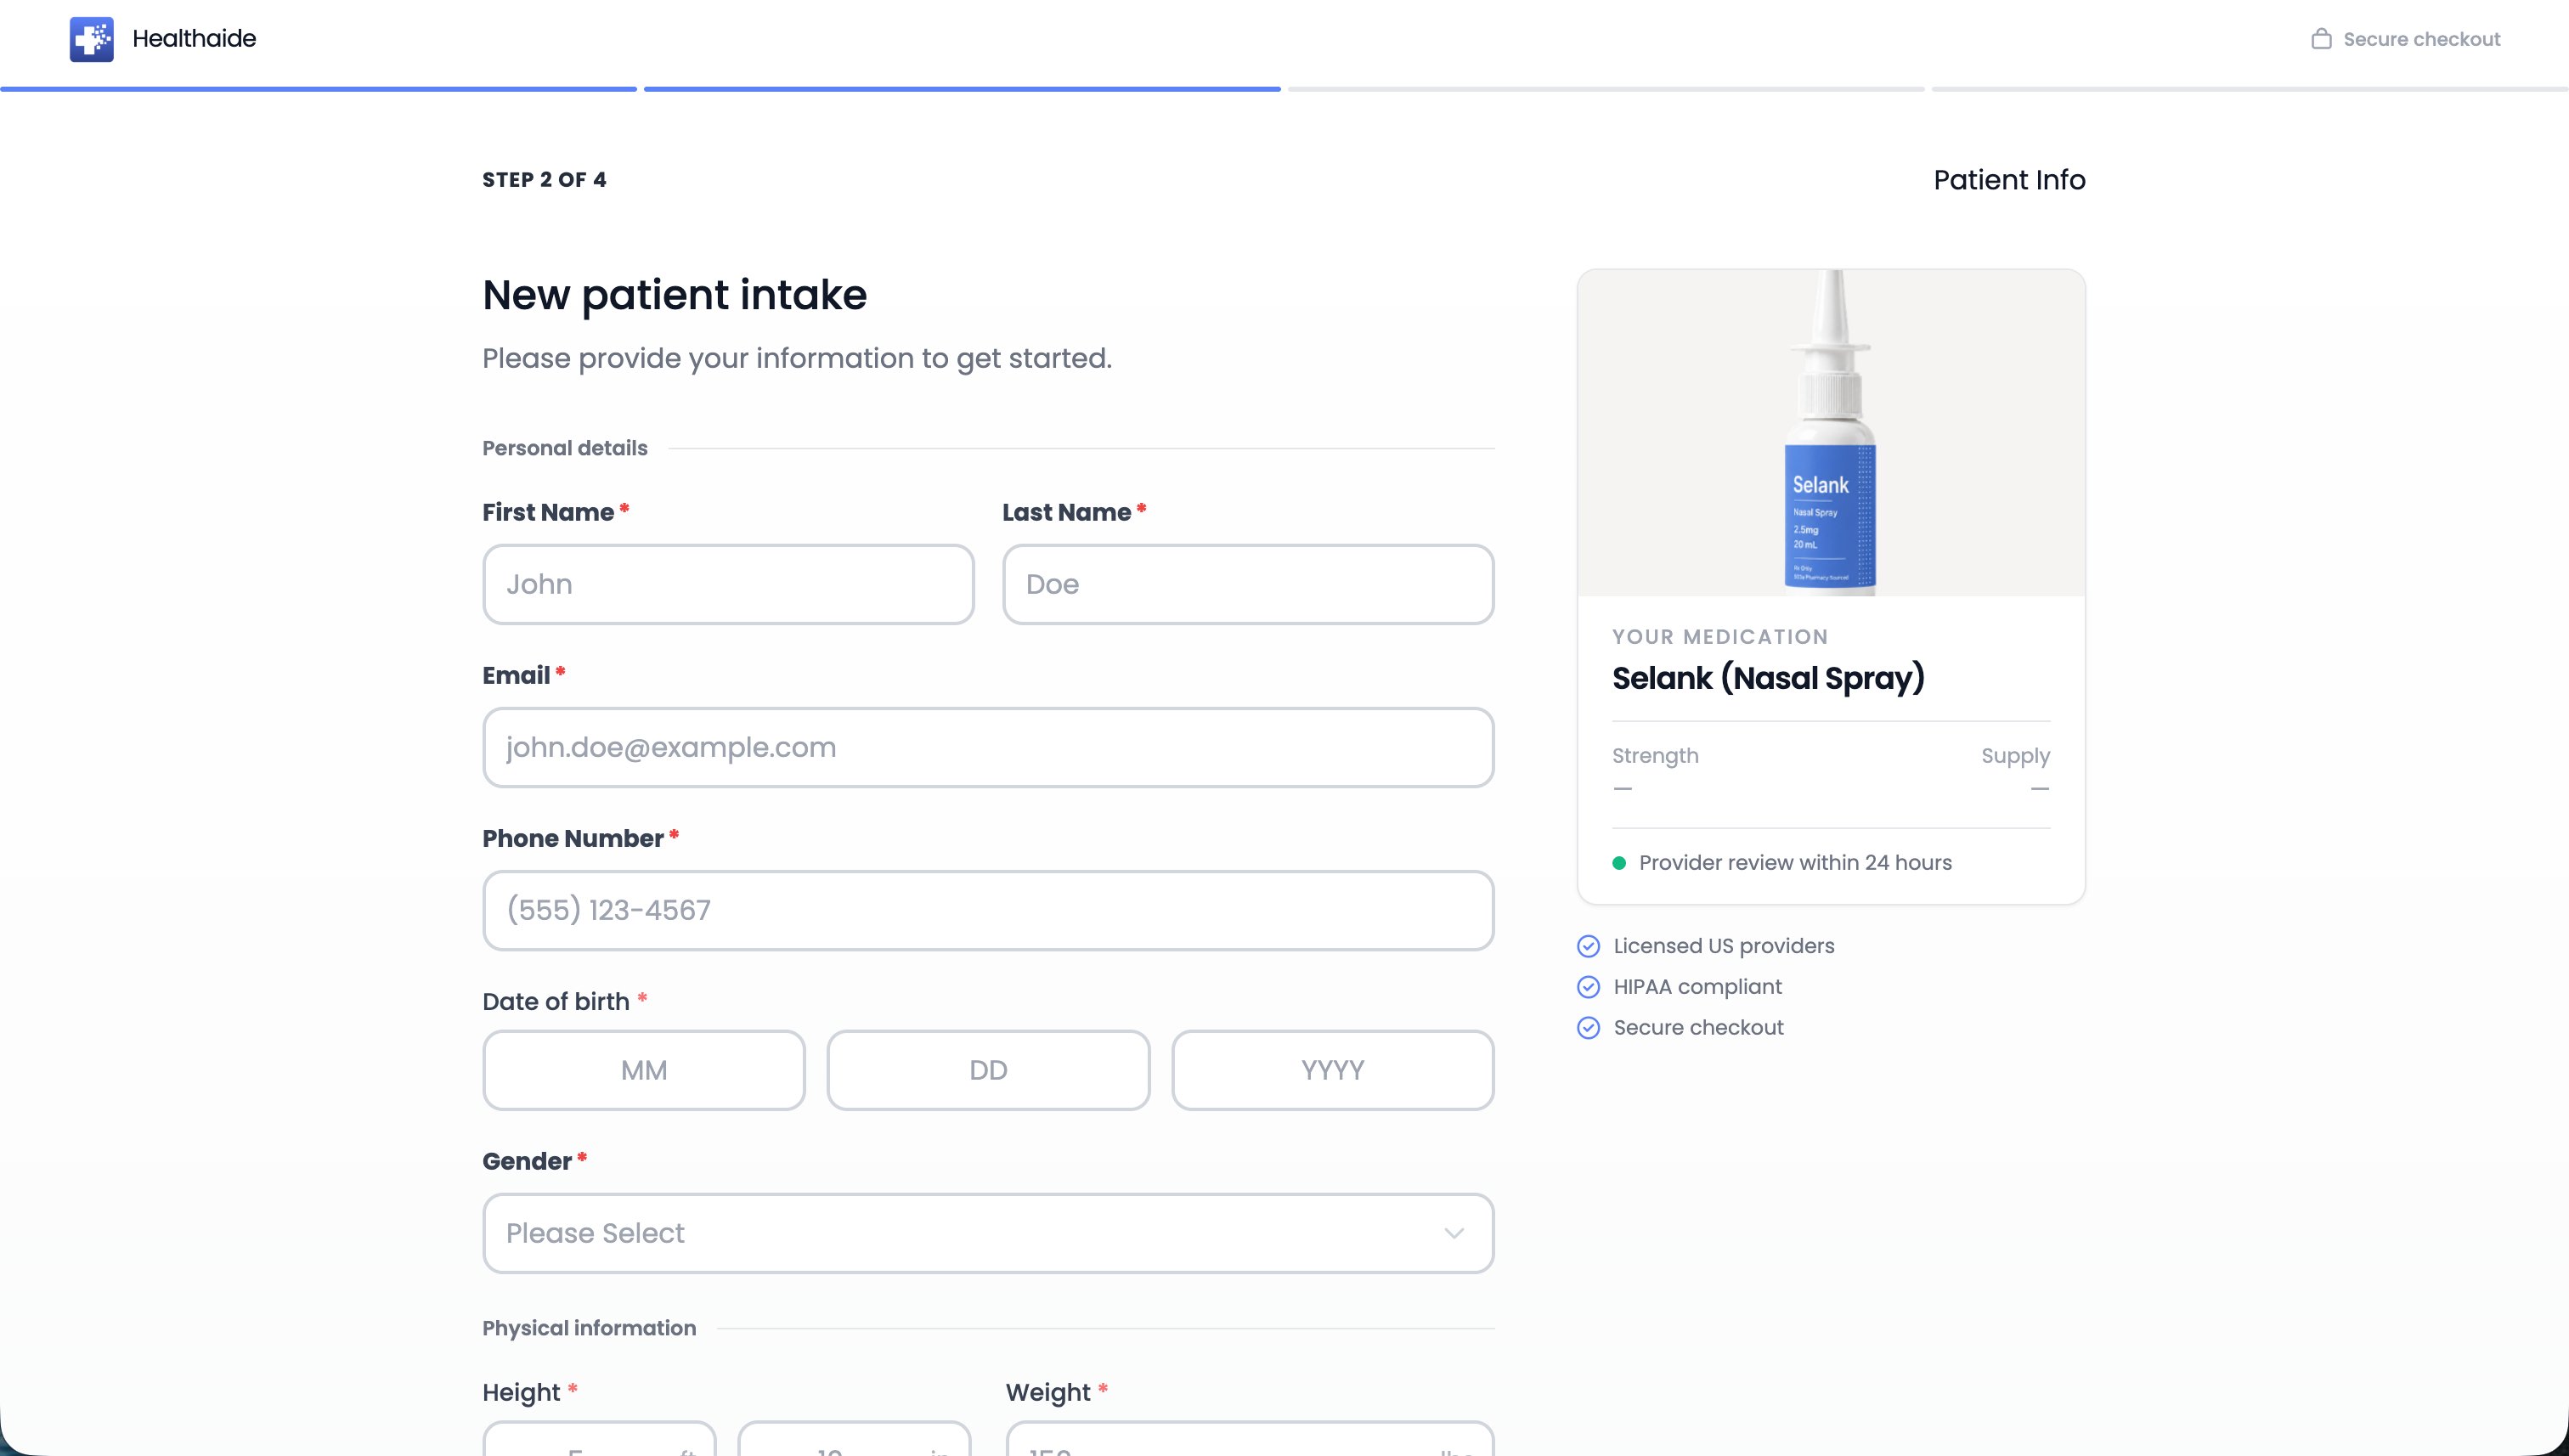This screenshot has width=2569, height=1456.
Task: Click into the Email input field
Action: [x=988, y=747]
